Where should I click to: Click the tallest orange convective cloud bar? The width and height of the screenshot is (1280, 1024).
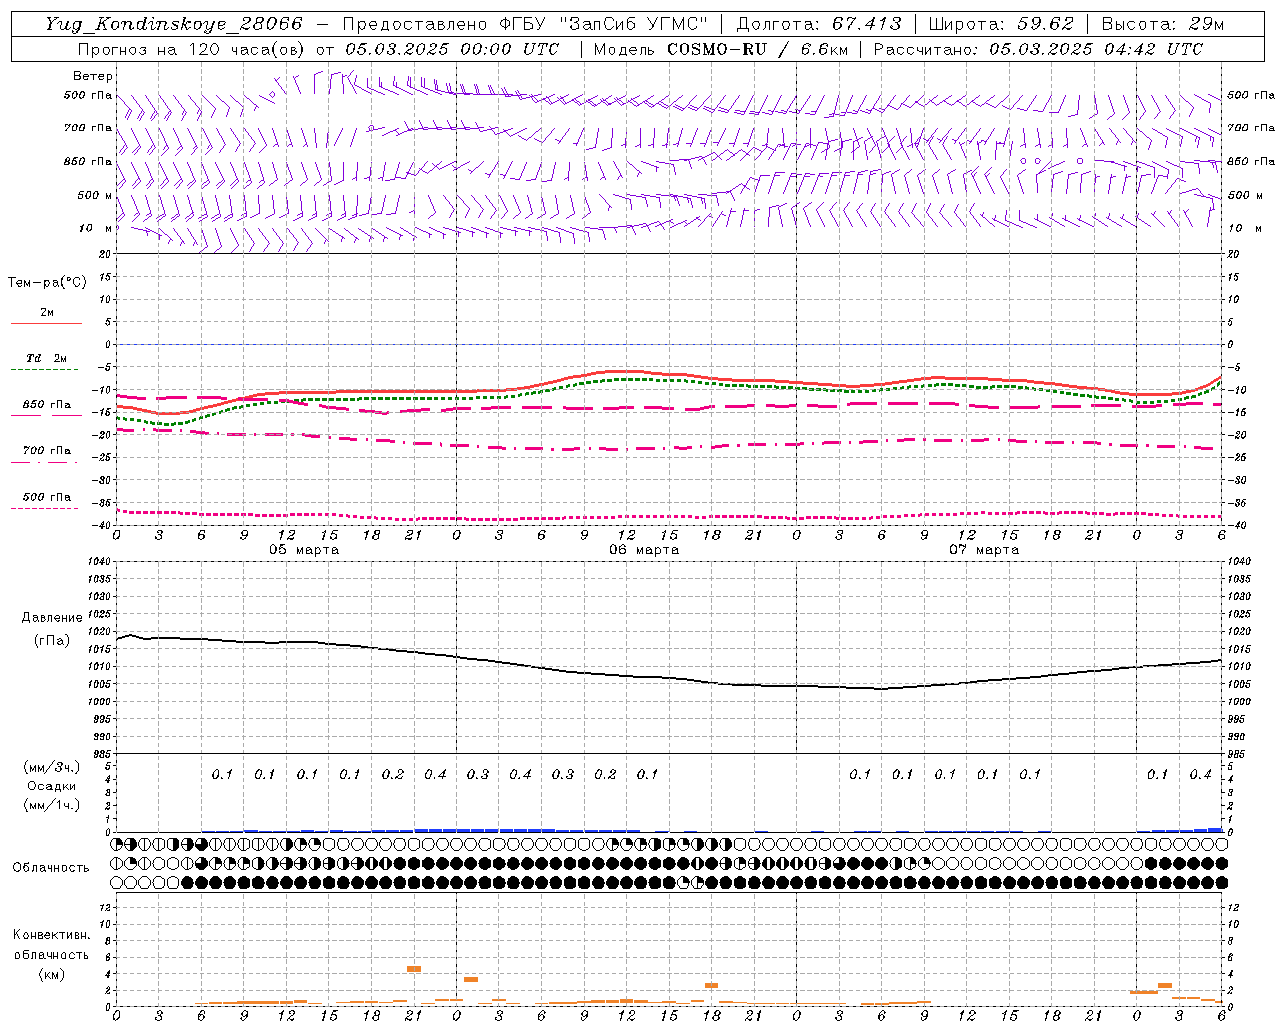[414, 968]
